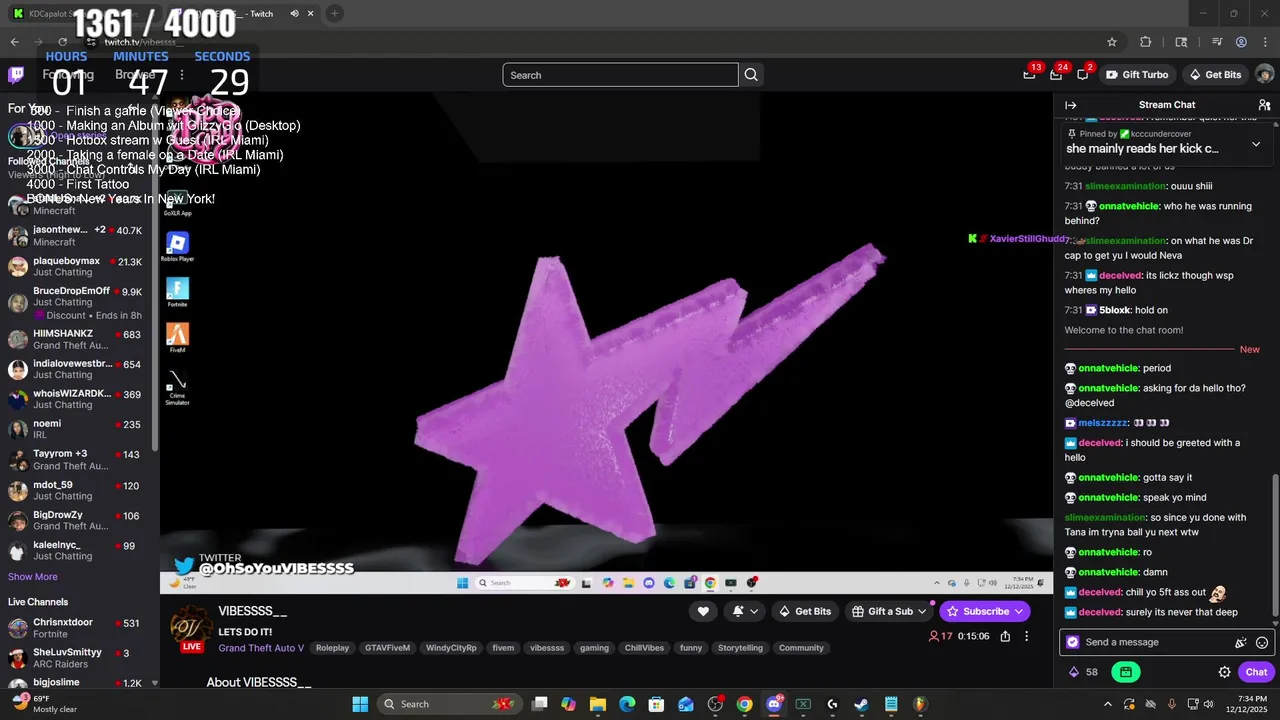Open the share stream icon

[x=1005, y=636]
